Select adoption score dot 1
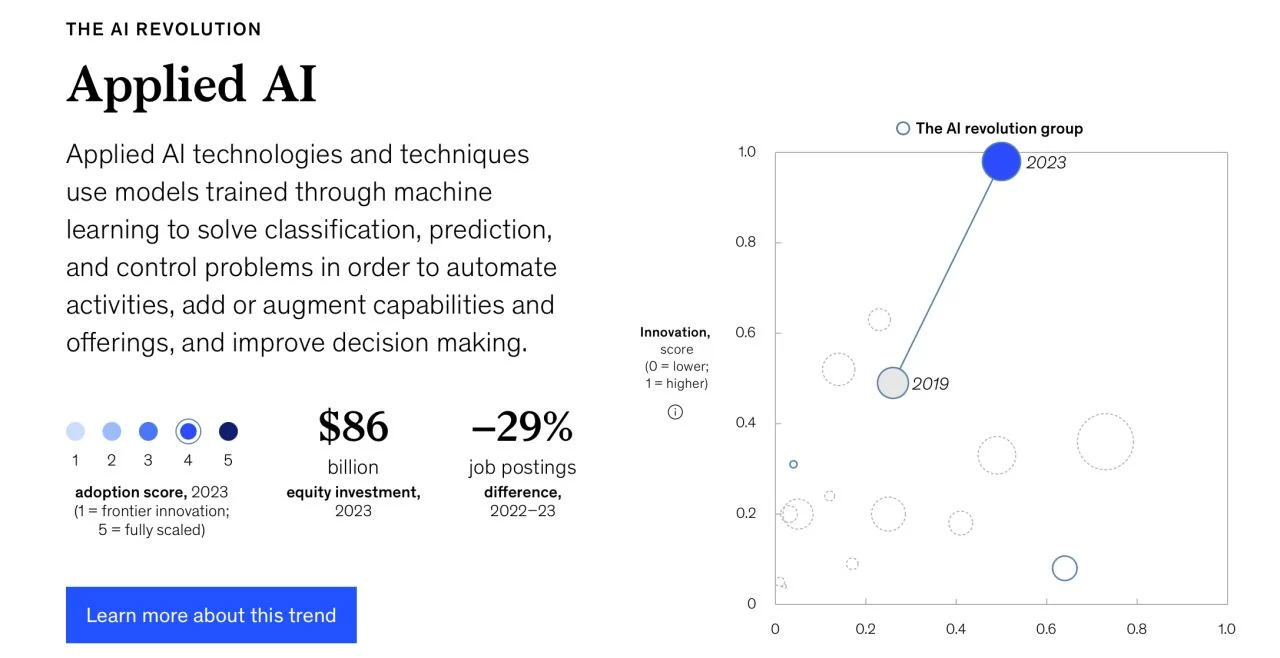 [75, 431]
